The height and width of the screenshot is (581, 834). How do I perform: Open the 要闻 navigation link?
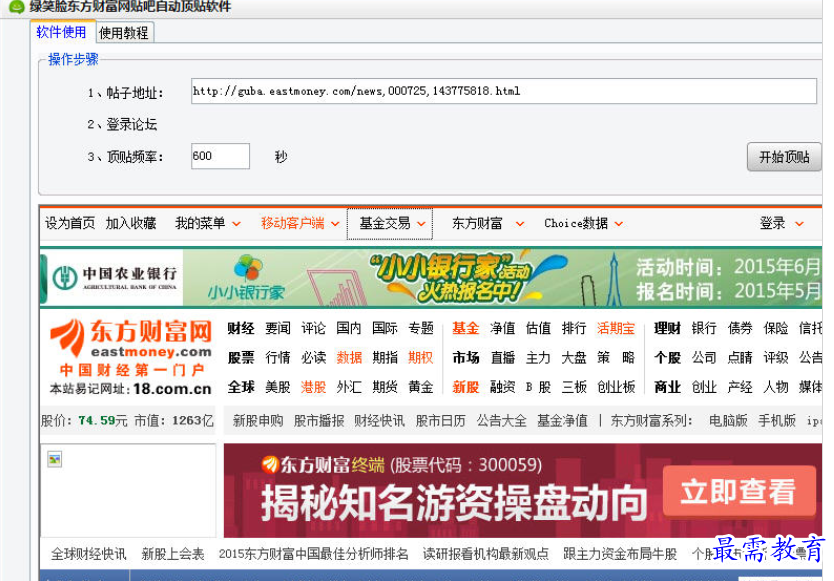tap(278, 328)
